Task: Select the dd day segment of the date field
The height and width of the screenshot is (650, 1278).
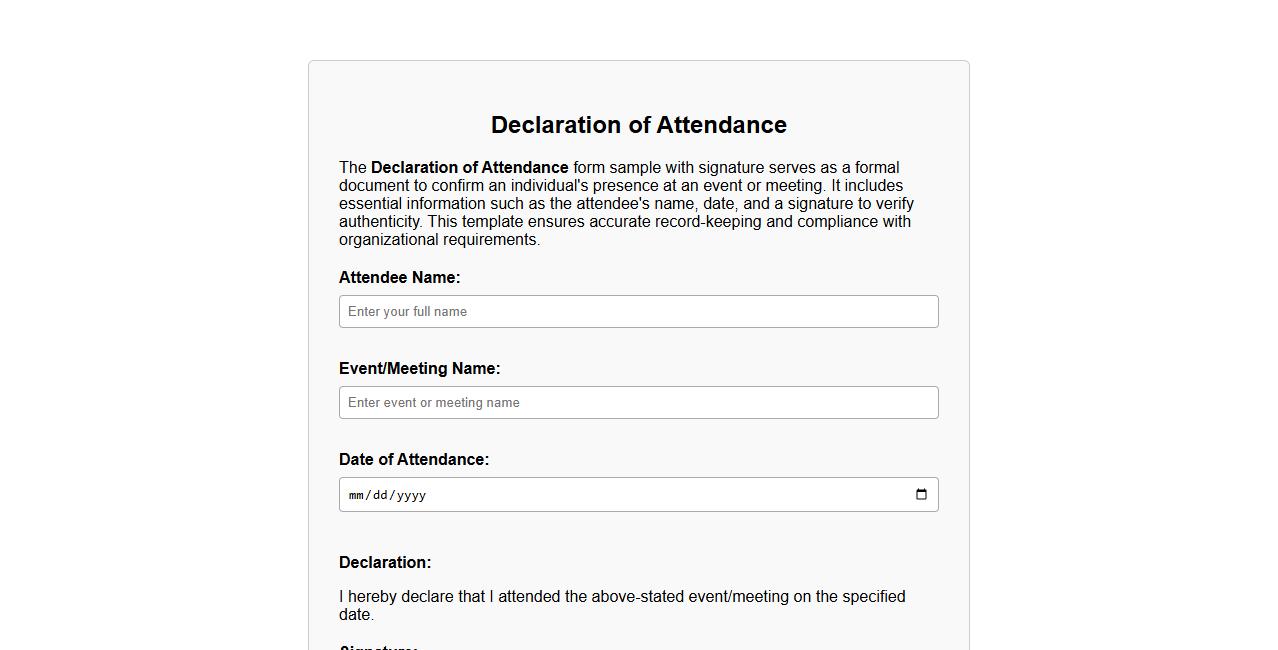Action: 381,494
